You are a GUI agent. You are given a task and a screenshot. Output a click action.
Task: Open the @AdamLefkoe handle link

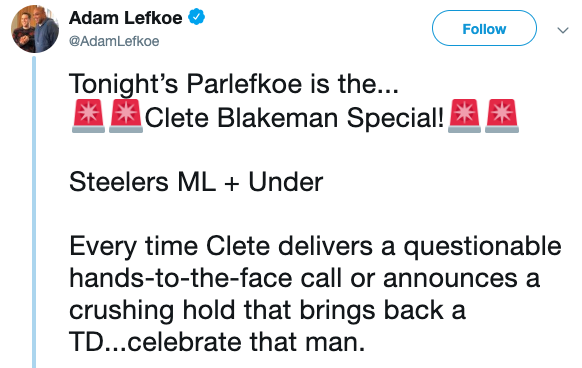point(114,41)
